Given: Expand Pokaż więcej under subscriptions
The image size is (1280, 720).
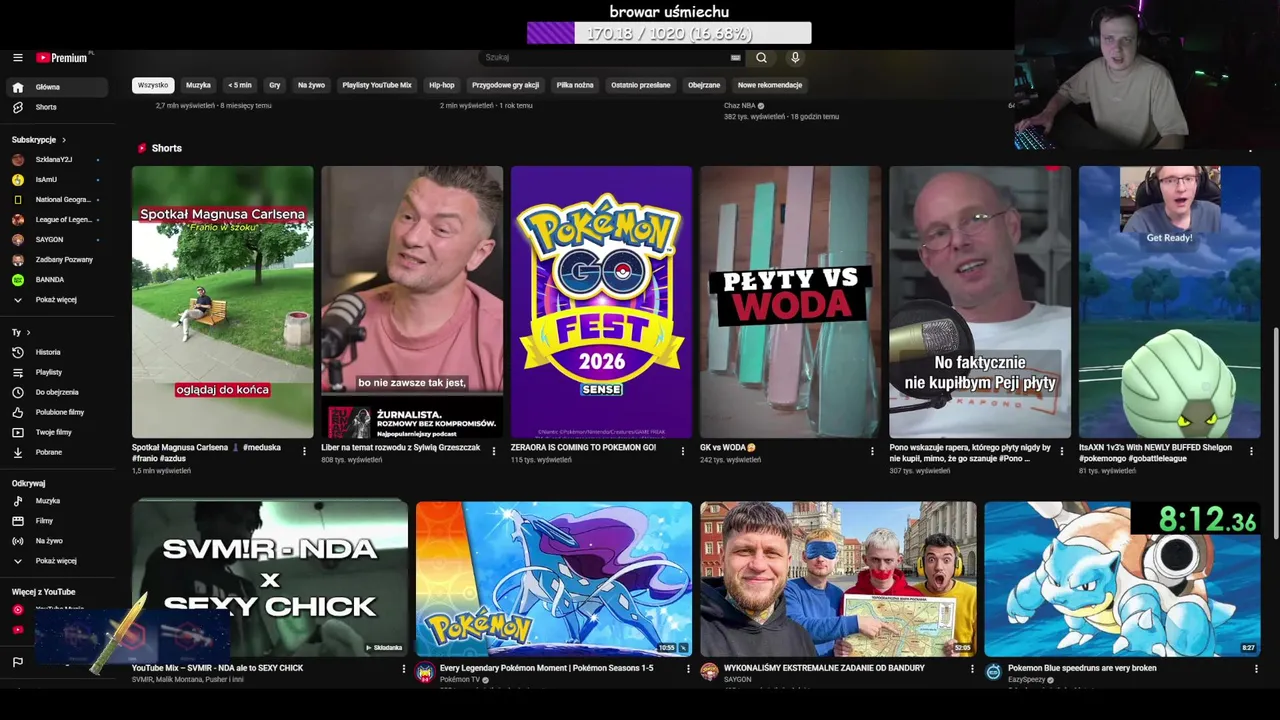Looking at the screenshot, I should [x=59, y=300].
